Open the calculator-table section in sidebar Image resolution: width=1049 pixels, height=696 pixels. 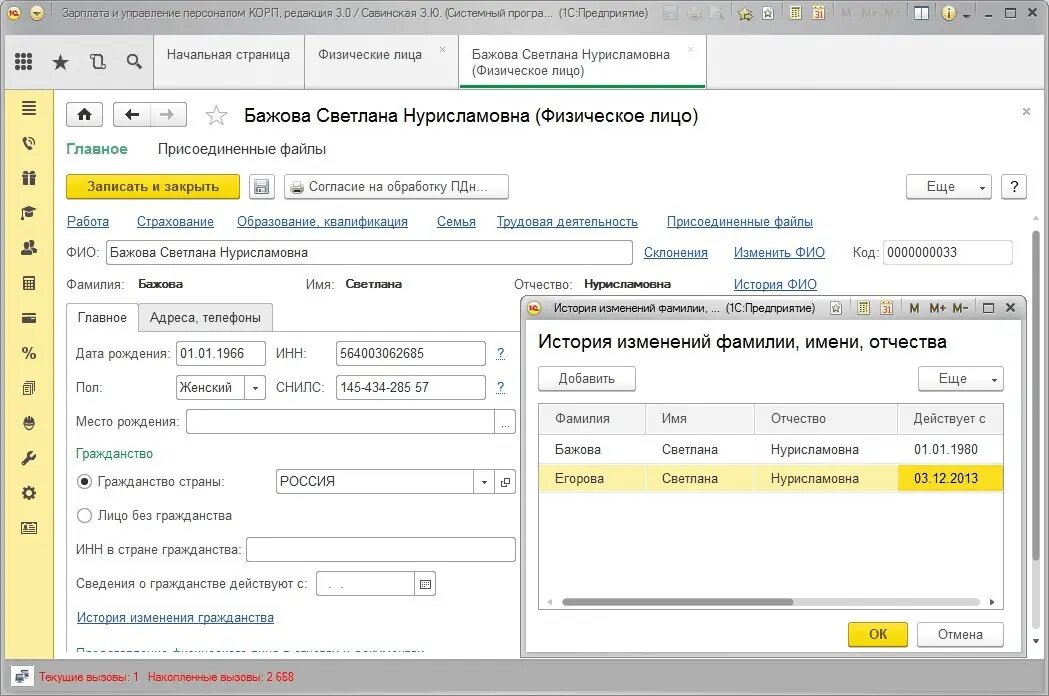(29, 283)
